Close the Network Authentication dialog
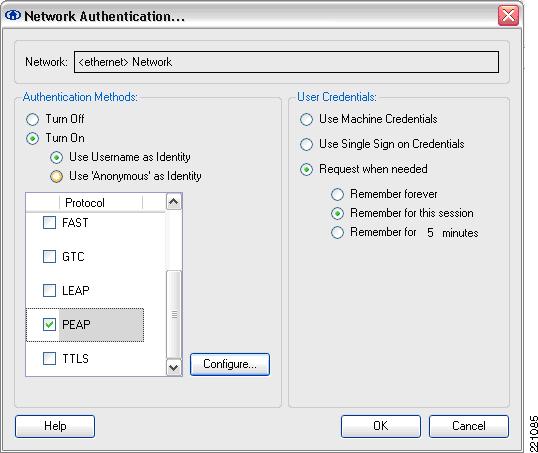Screen dimensions: 538x453 (508, 15)
